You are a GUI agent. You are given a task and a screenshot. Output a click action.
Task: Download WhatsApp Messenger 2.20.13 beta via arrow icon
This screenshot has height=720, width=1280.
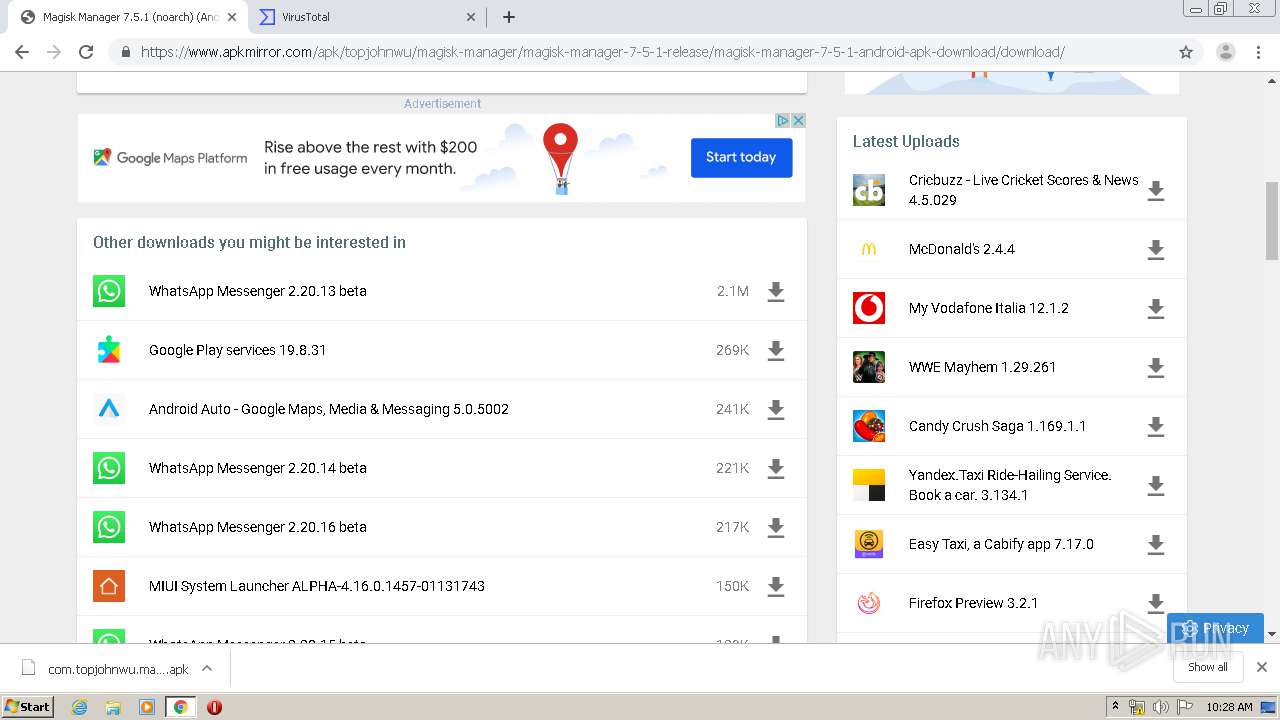point(775,292)
